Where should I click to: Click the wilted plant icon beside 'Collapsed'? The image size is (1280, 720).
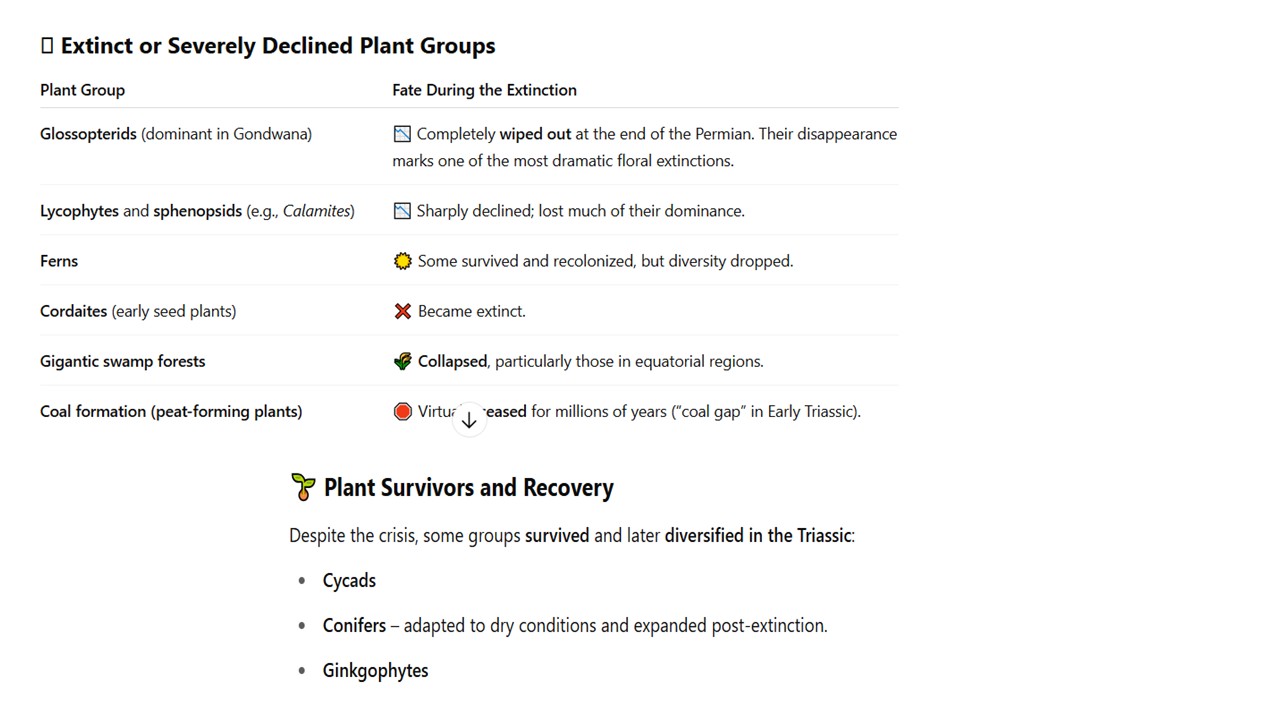tap(403, 361)
